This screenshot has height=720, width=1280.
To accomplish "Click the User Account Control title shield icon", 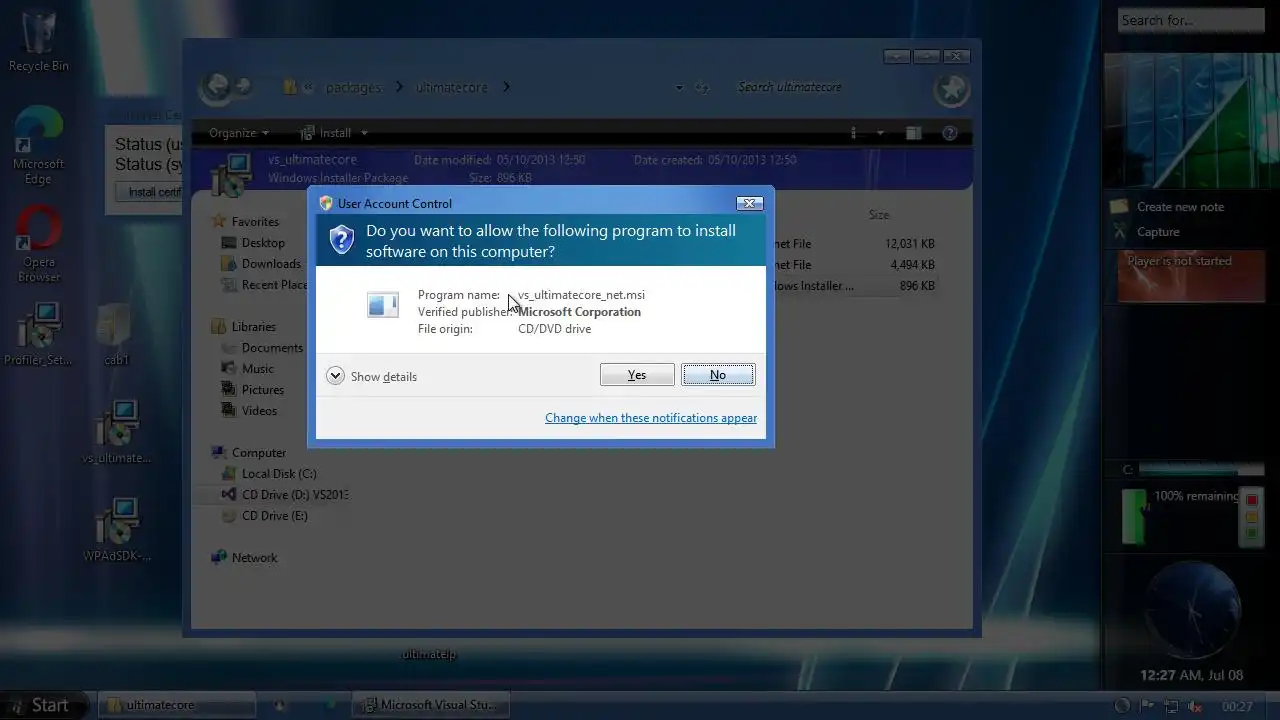I will tap(326, 203).
